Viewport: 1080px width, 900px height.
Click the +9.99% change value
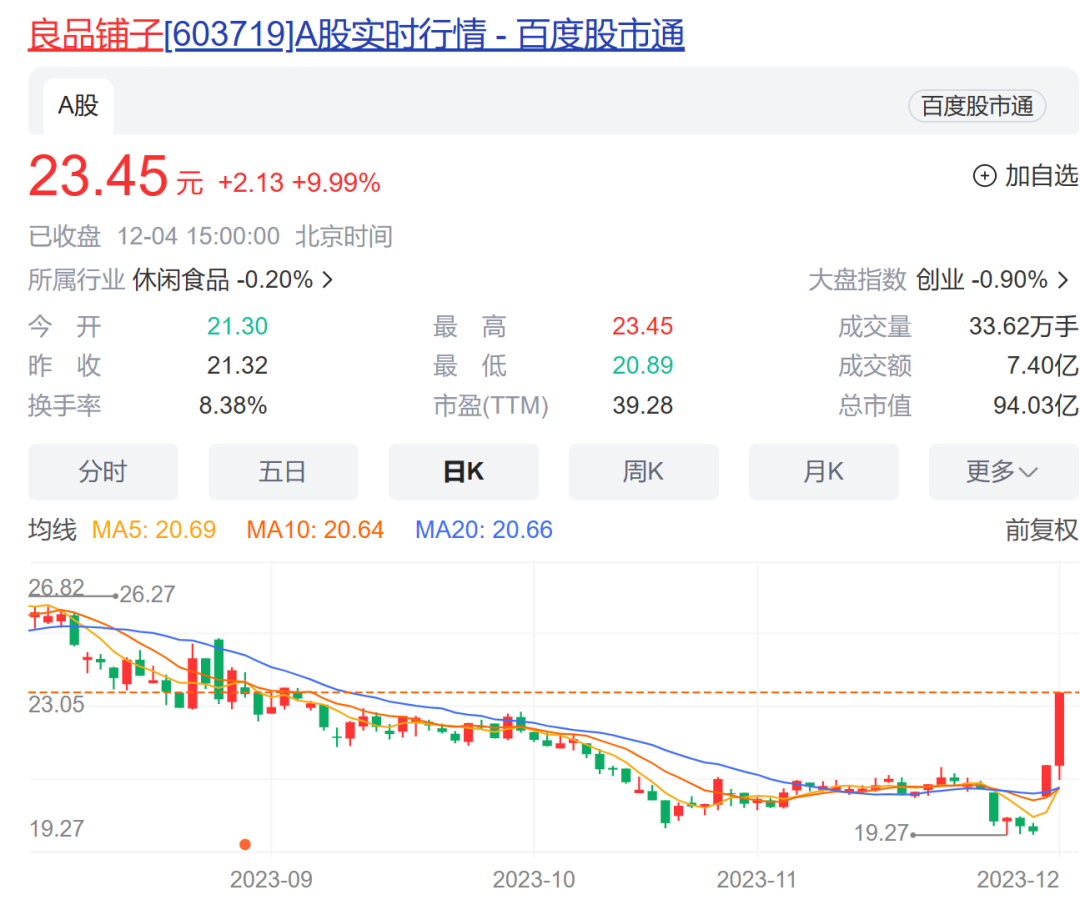(x=336, y=183)
